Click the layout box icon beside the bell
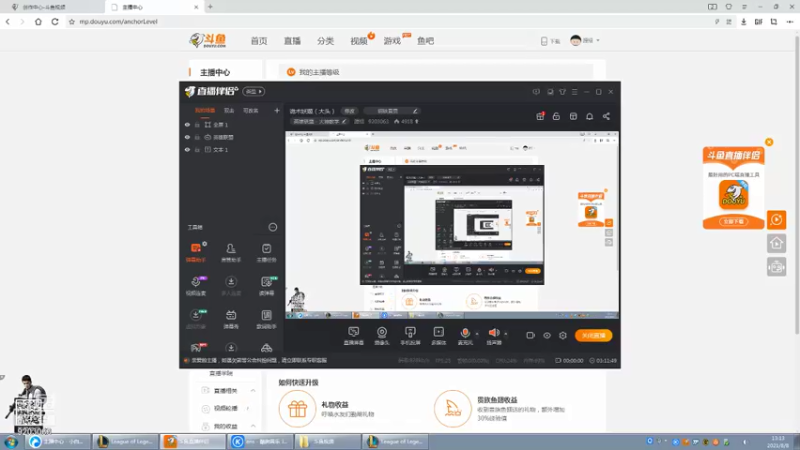Screen dimensions: 800x450 (x=573, y=116)
